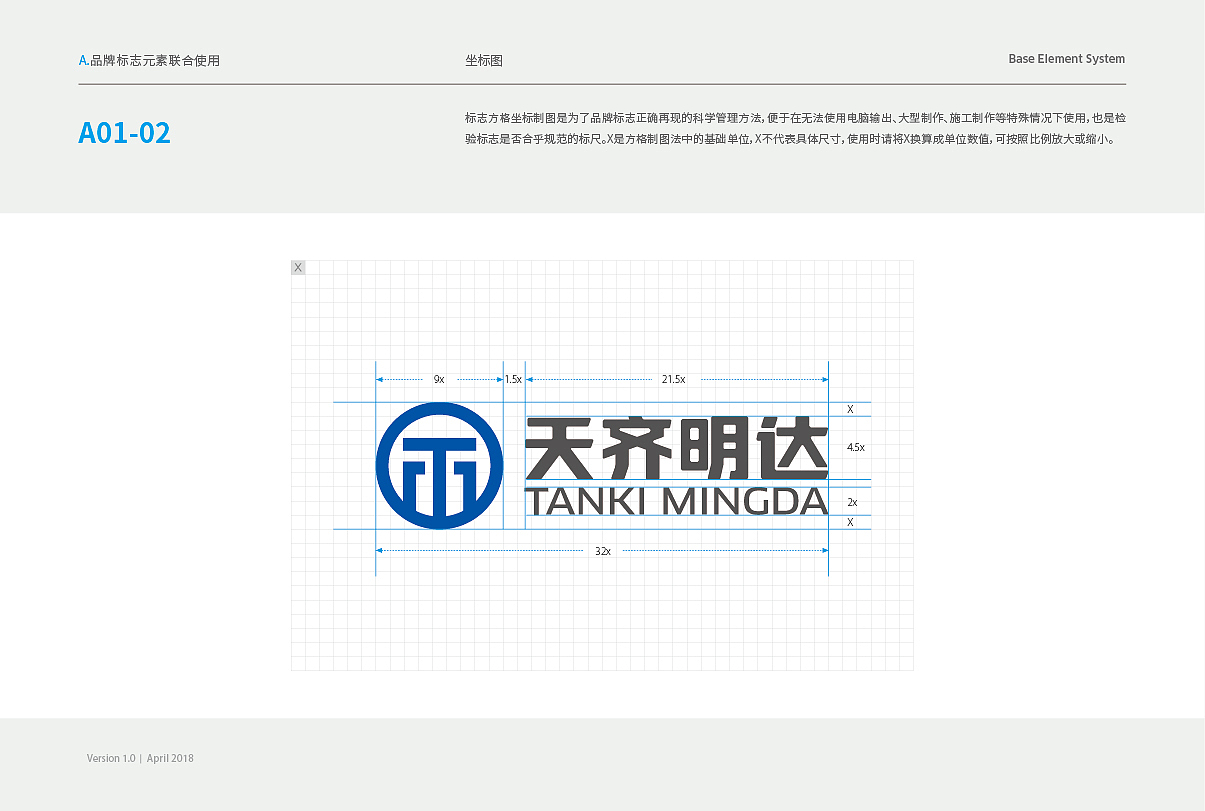Click the '1.5x' dimension label
This screenshot has height=811, width=1205.
(x=513, y=380)
